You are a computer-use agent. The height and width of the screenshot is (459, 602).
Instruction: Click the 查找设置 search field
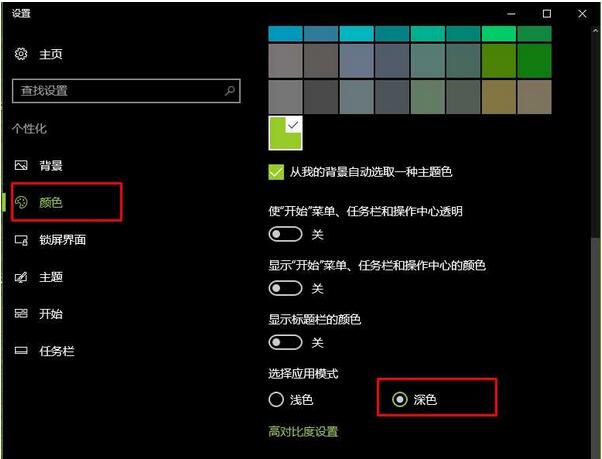coord(115,91)
